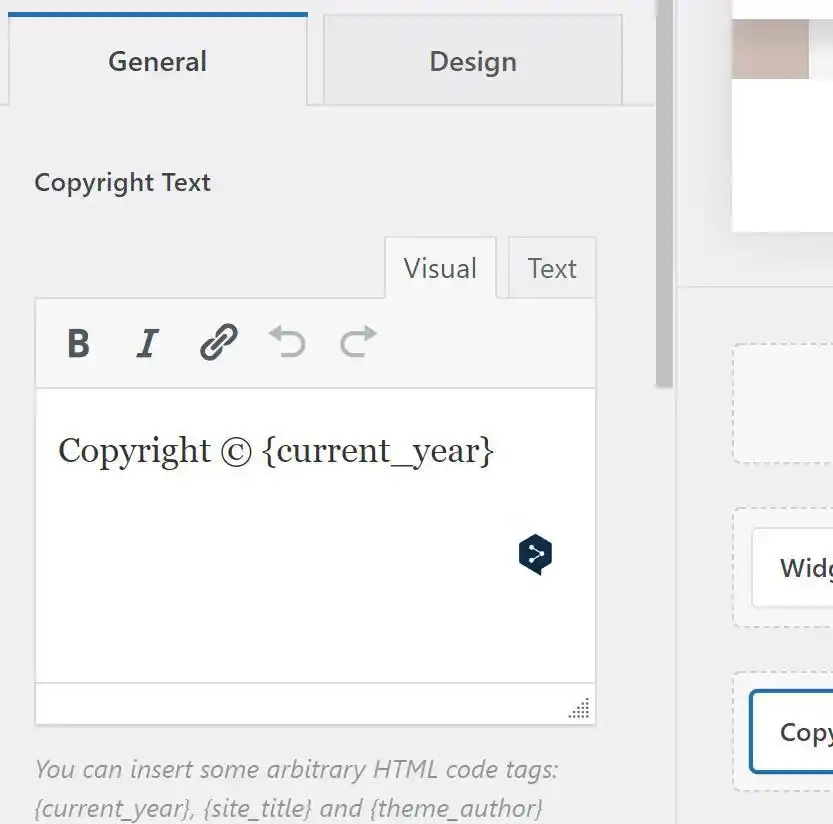
Task: Select the Widget element in the builder
Action: 800,568
